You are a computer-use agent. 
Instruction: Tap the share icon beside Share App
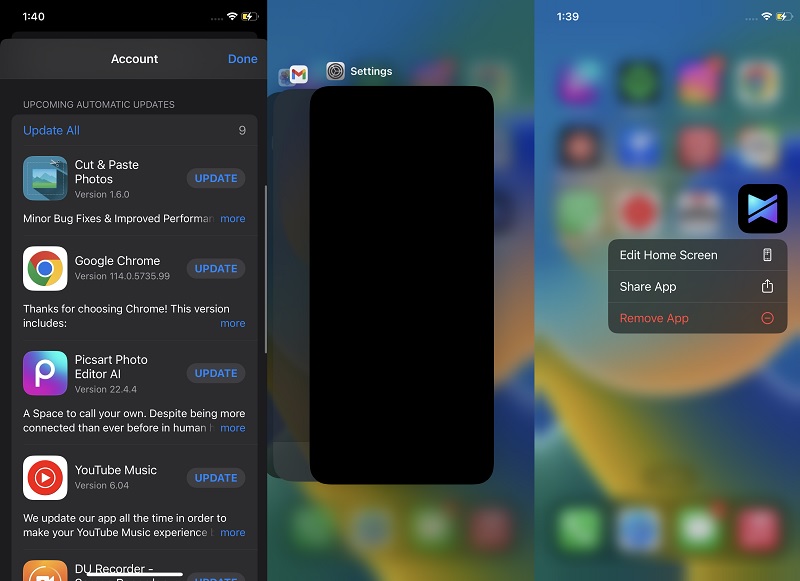coord(767,286)
